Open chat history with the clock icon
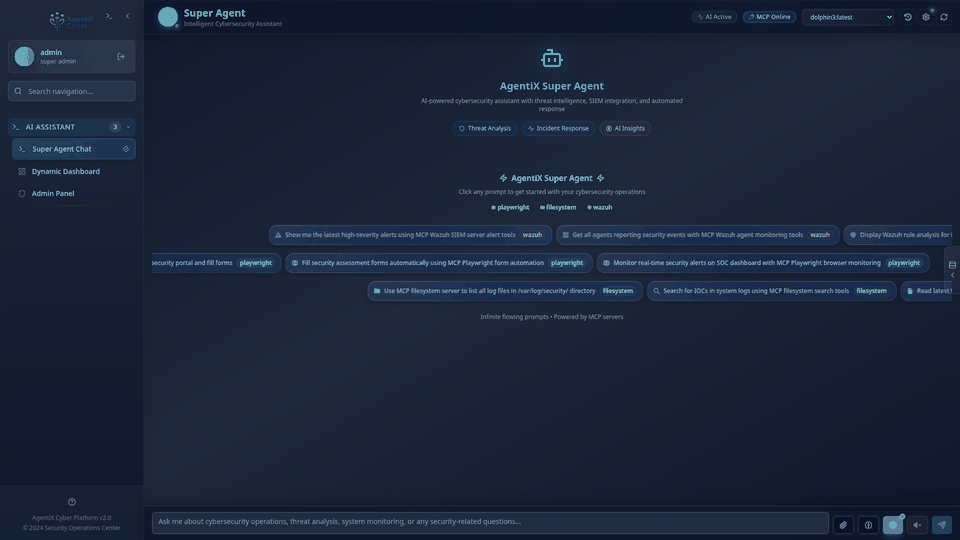Screen dimensions: 960x540 pos(908,17)
